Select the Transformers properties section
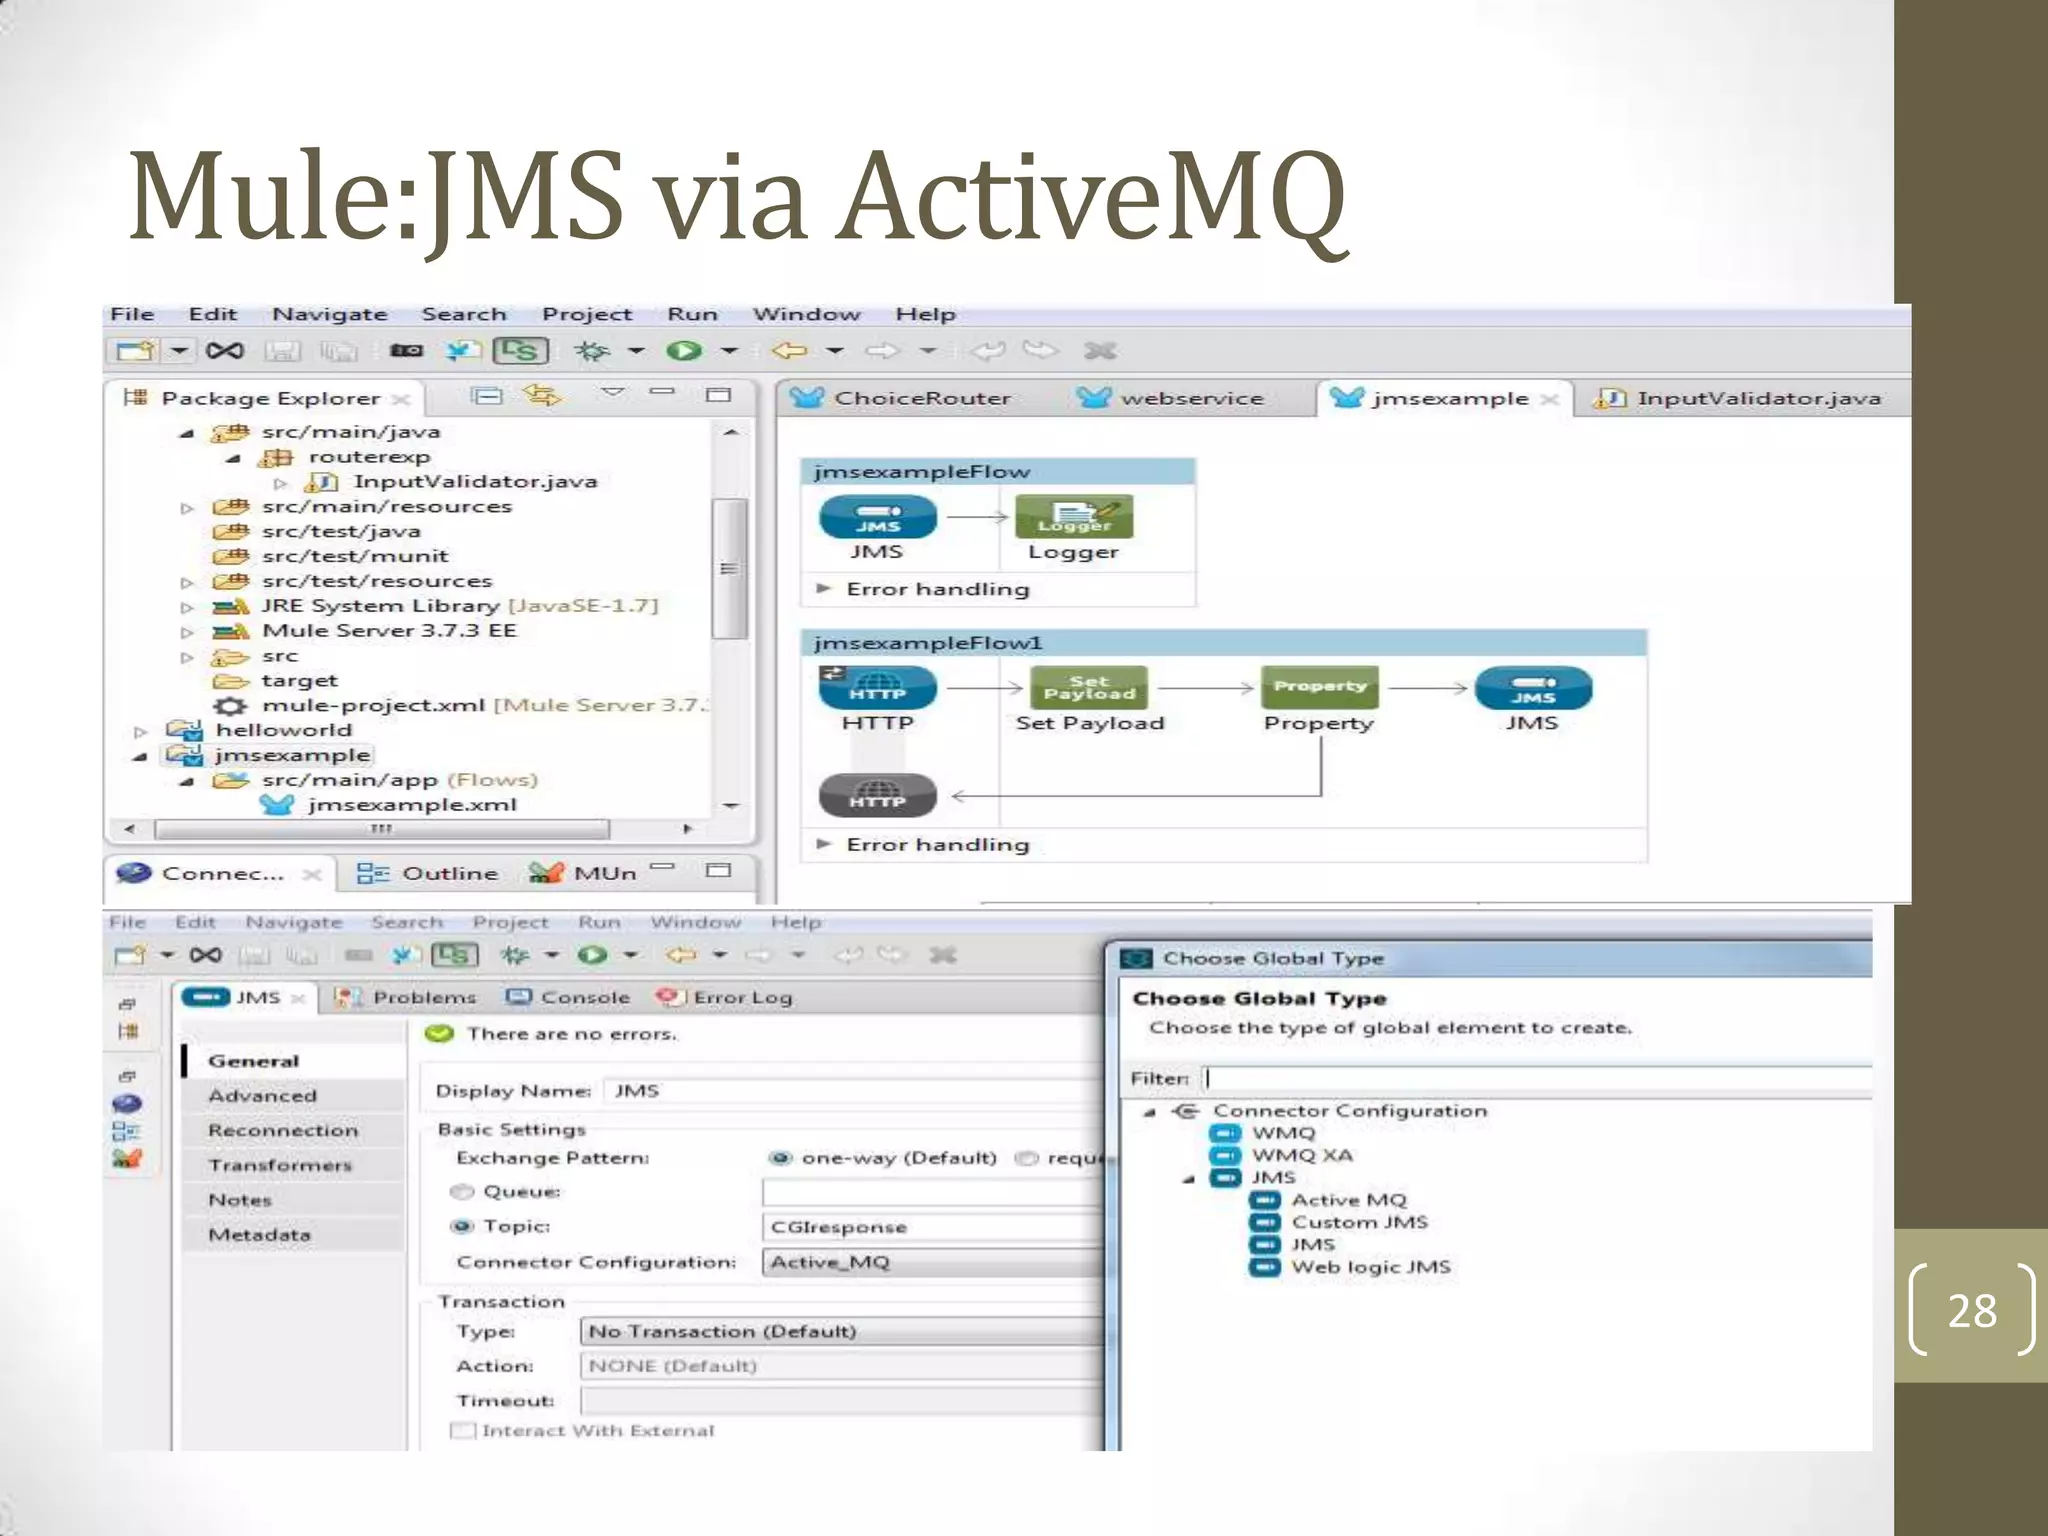This screenshot has height=1536, width=2048. pos(292,1165)
